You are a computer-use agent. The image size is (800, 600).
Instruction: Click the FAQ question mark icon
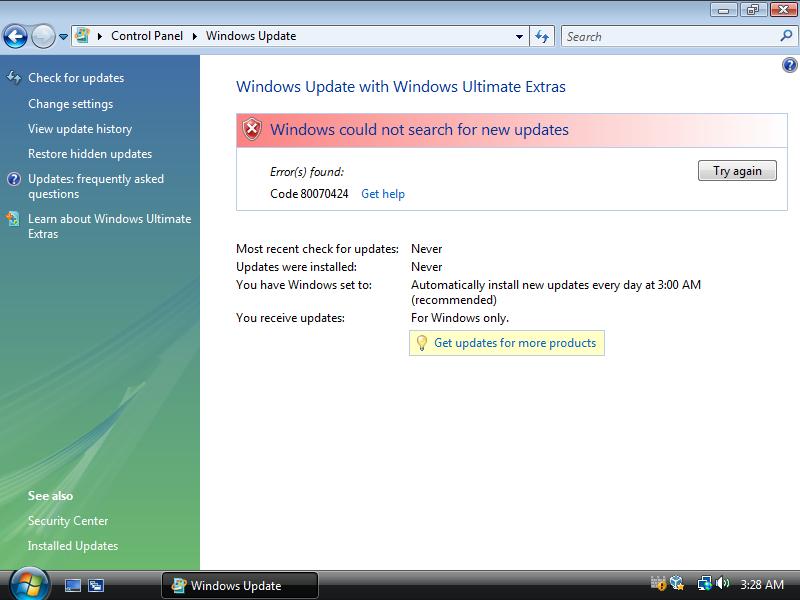[x=14, y=179]
